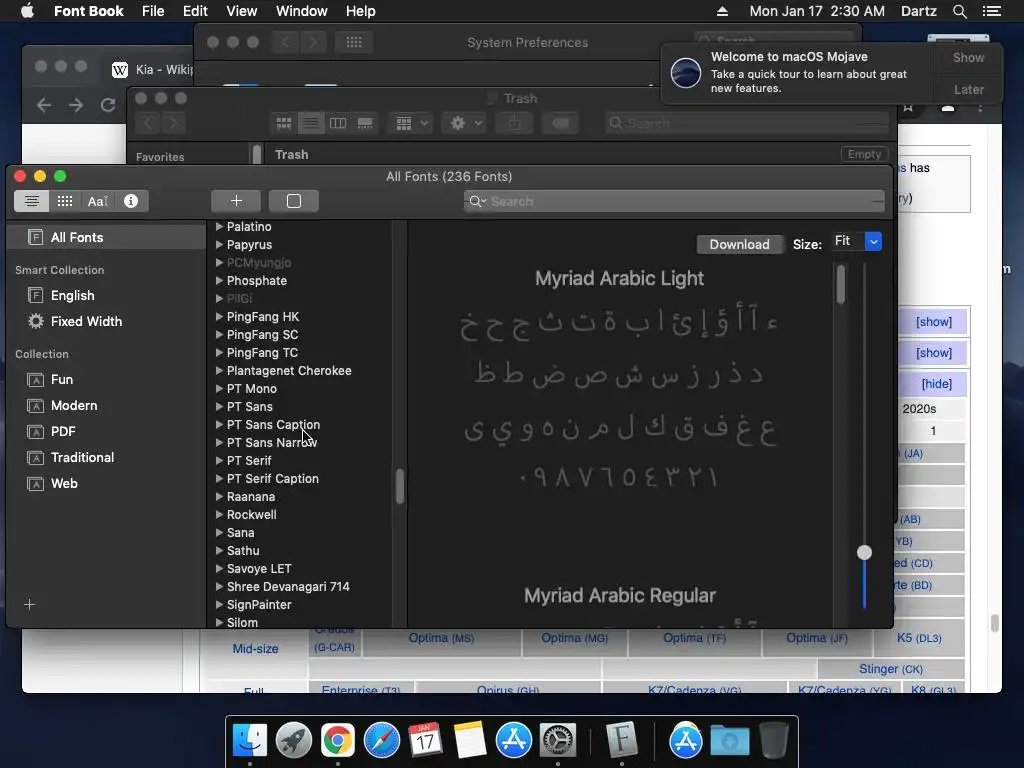Open Google Chrome from the Dock
This screenshot has height=768, width=1024.
click(338, 741)
